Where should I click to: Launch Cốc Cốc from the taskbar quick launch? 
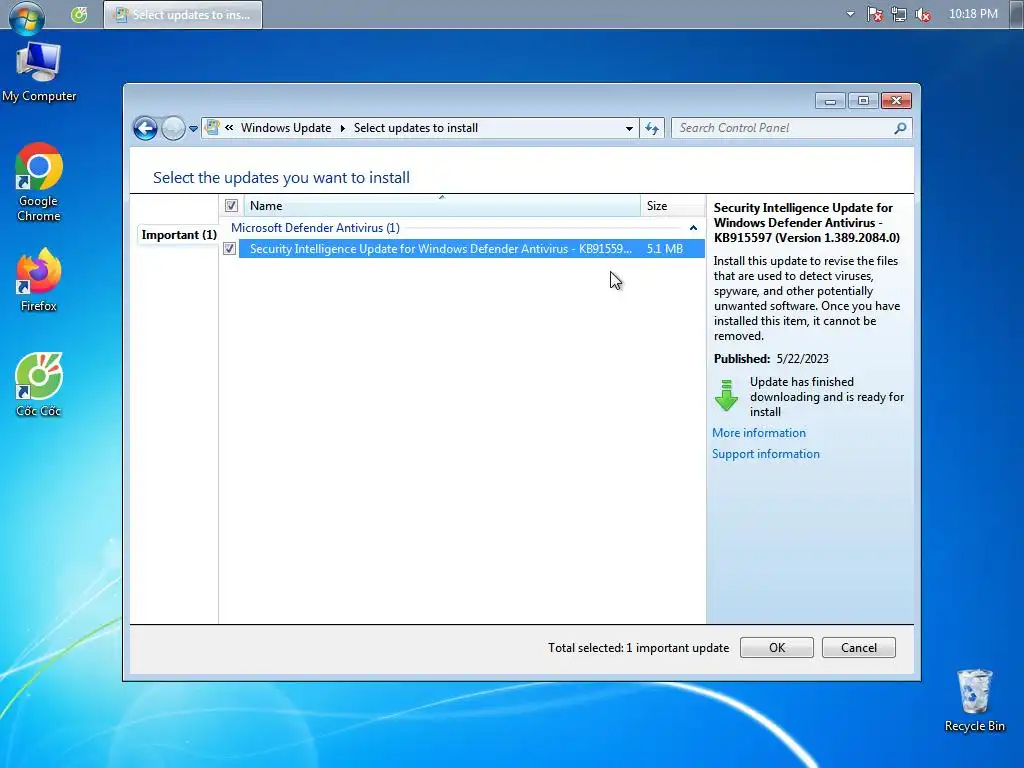[79, 14]
